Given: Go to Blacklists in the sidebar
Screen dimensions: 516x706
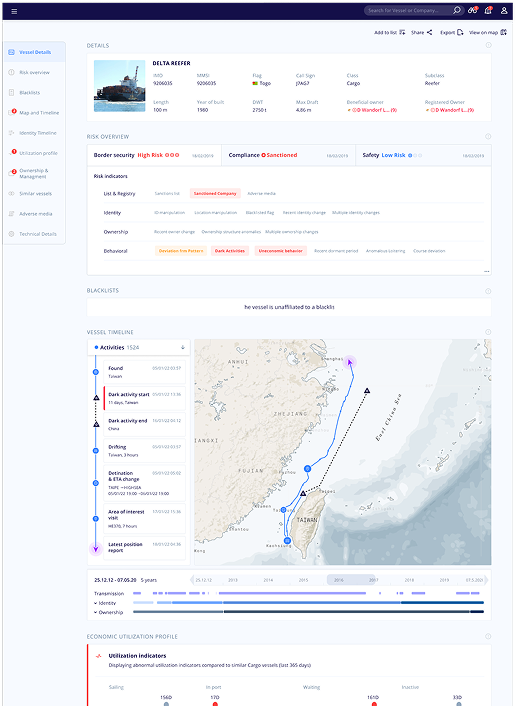Looking at the screenshot, I should click(x=30, y=93).
